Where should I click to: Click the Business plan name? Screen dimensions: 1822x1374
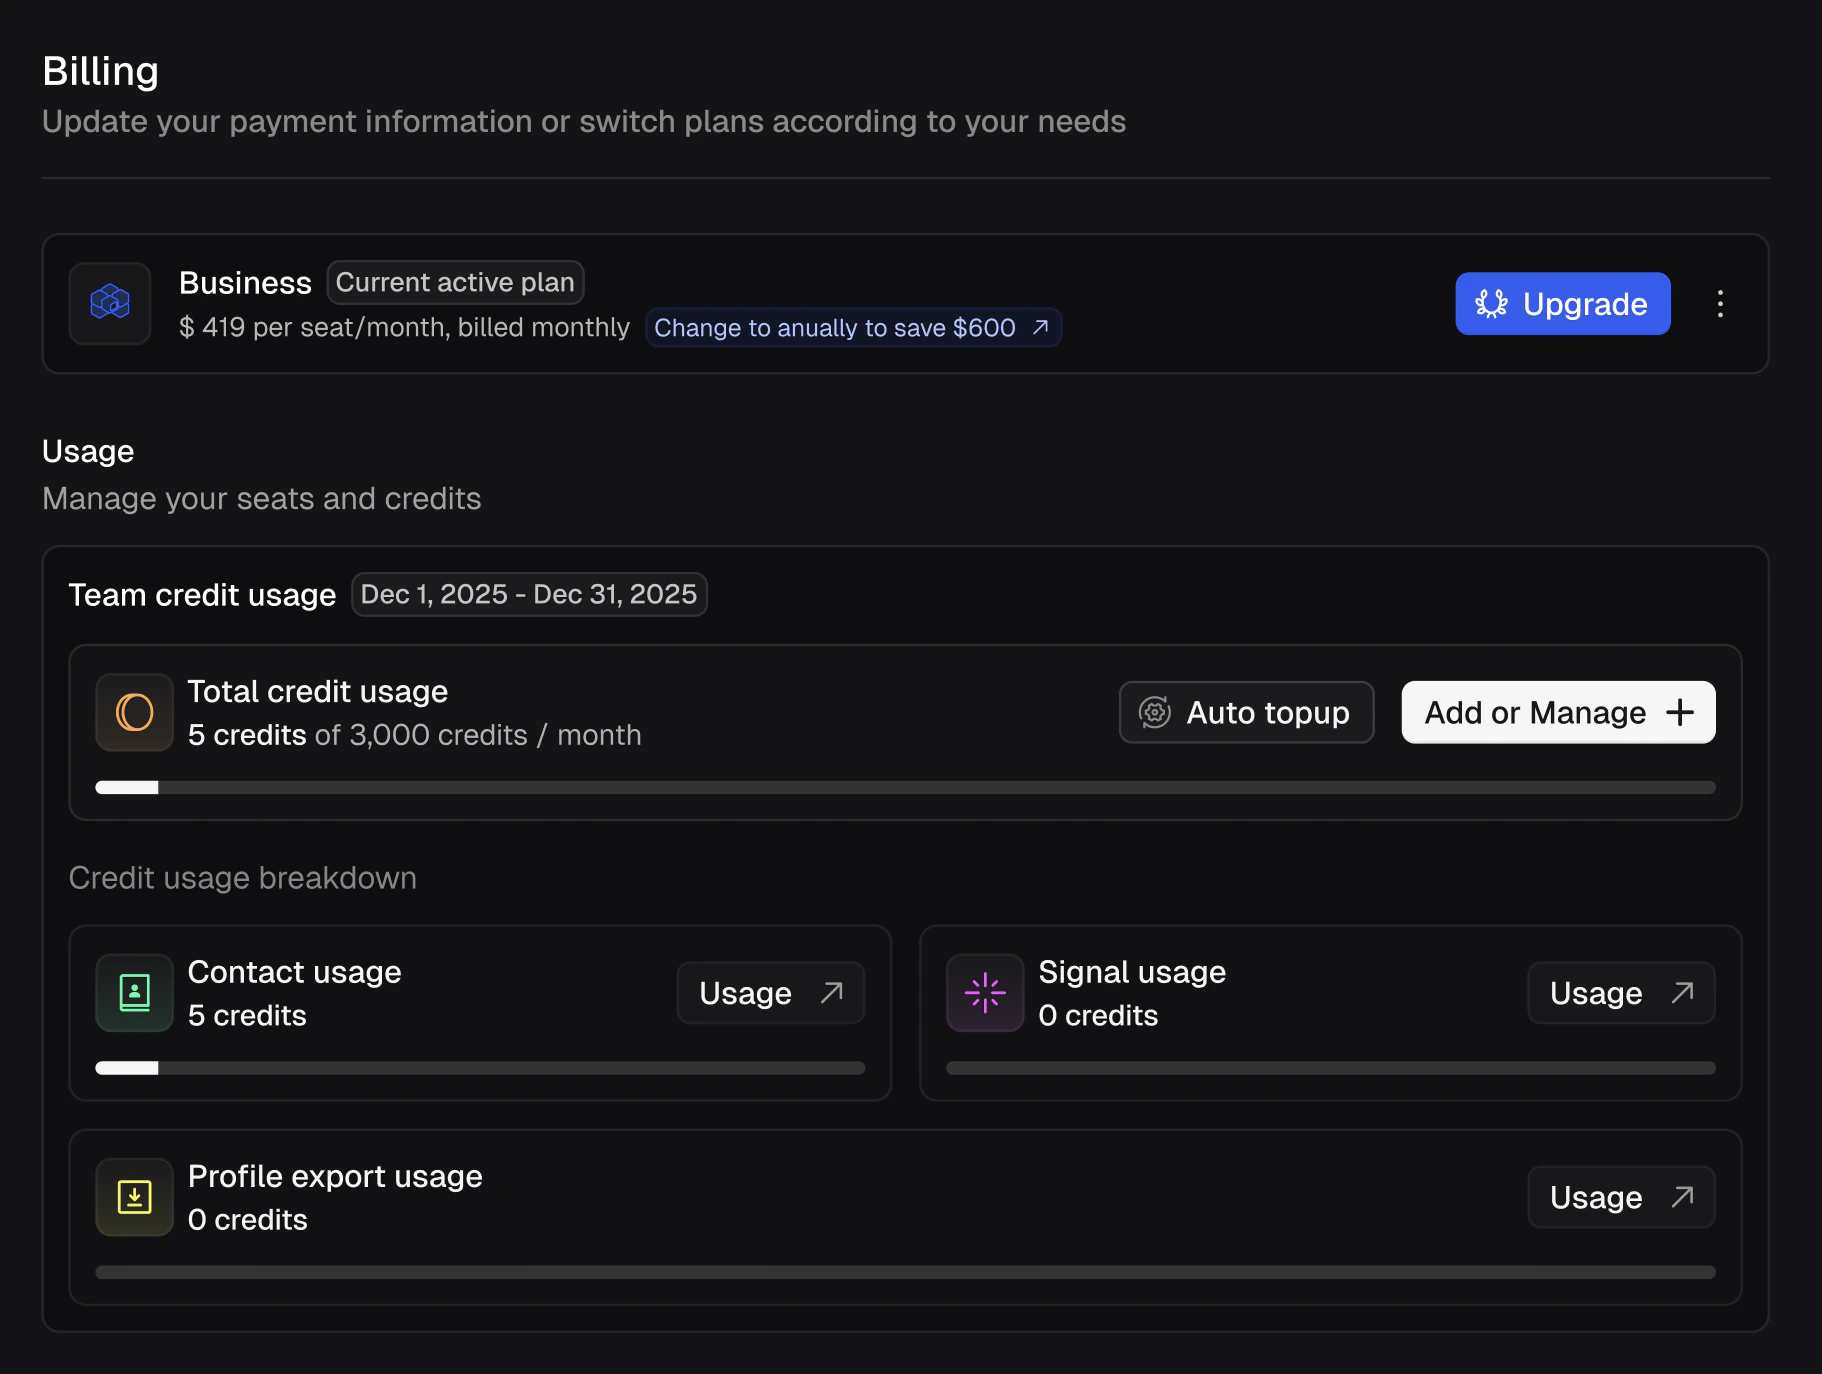click(x=245, y=283)
